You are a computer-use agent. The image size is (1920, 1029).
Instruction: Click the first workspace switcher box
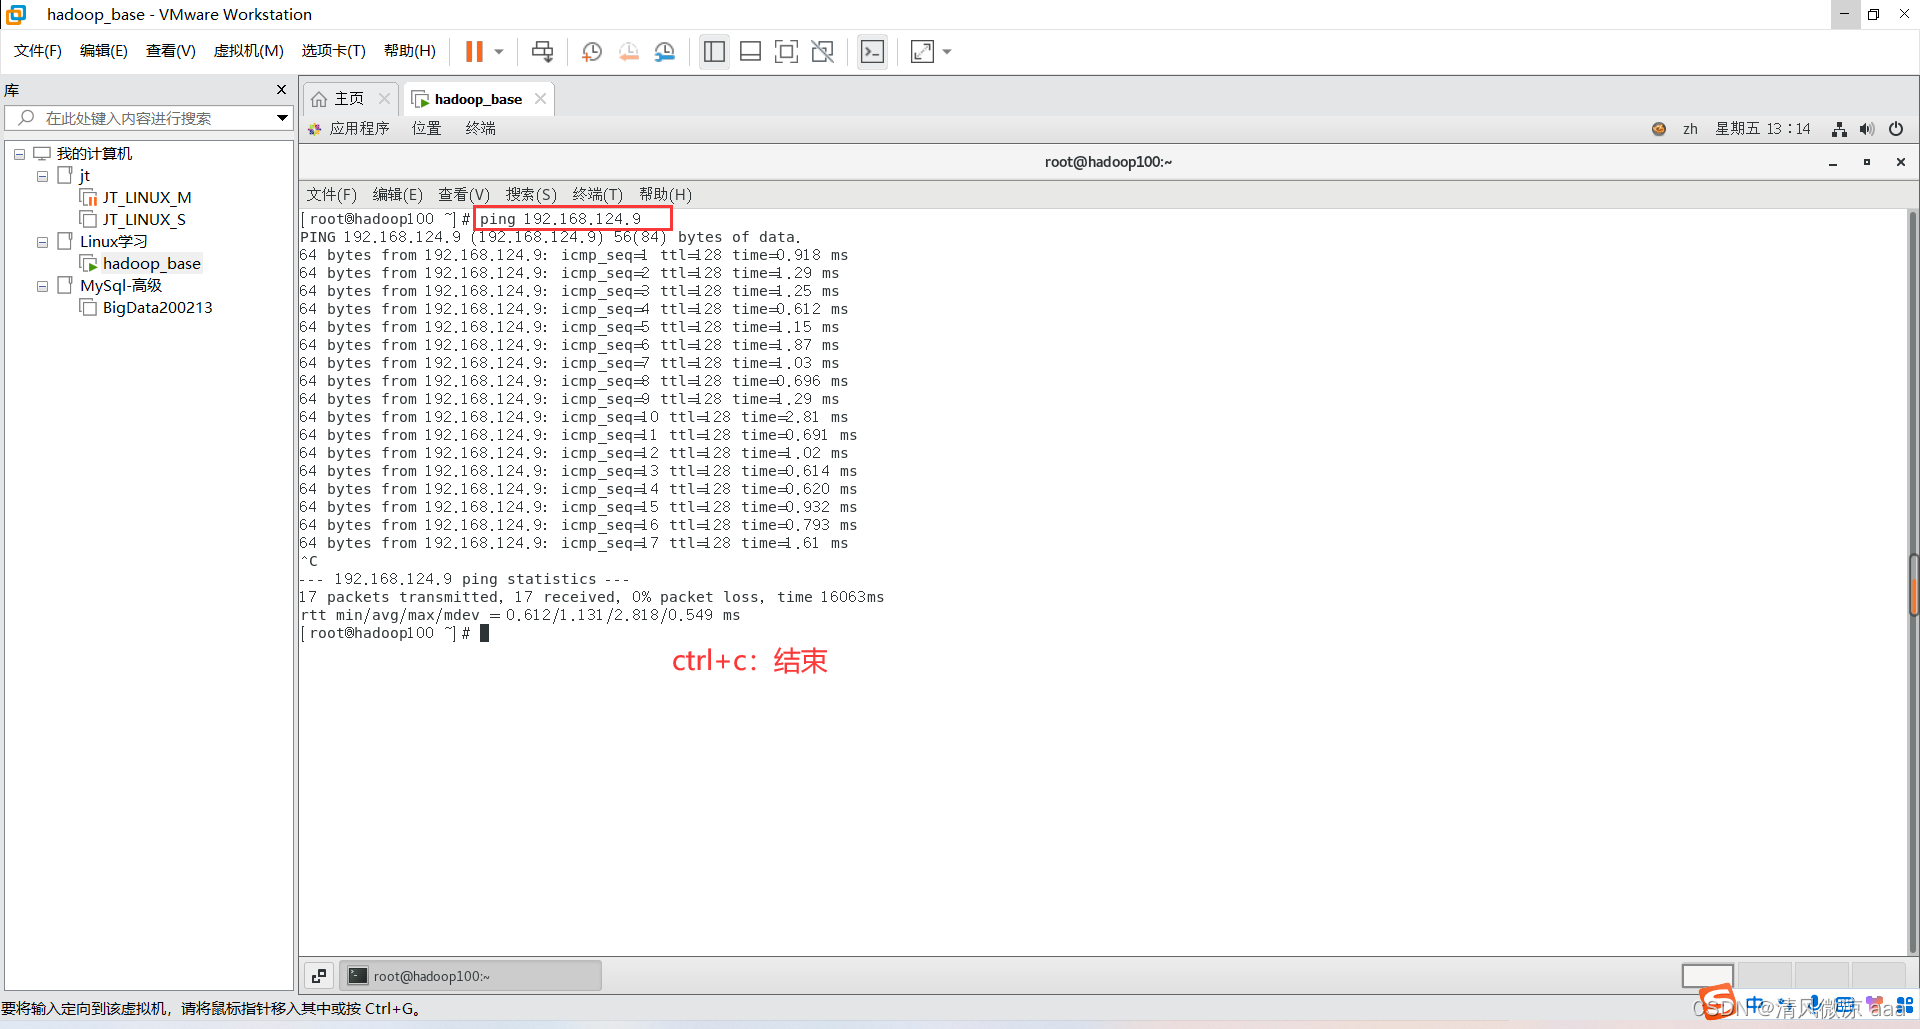1707,976
